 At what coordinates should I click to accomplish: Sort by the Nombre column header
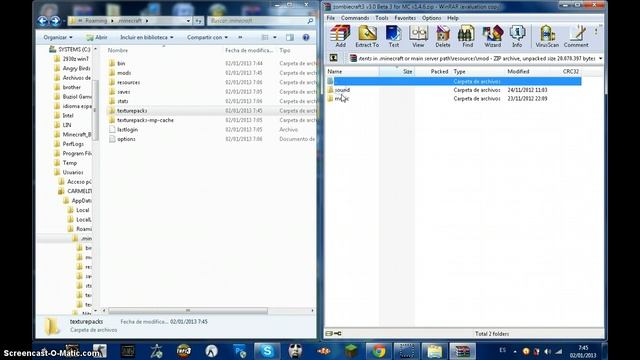(118, 50)
